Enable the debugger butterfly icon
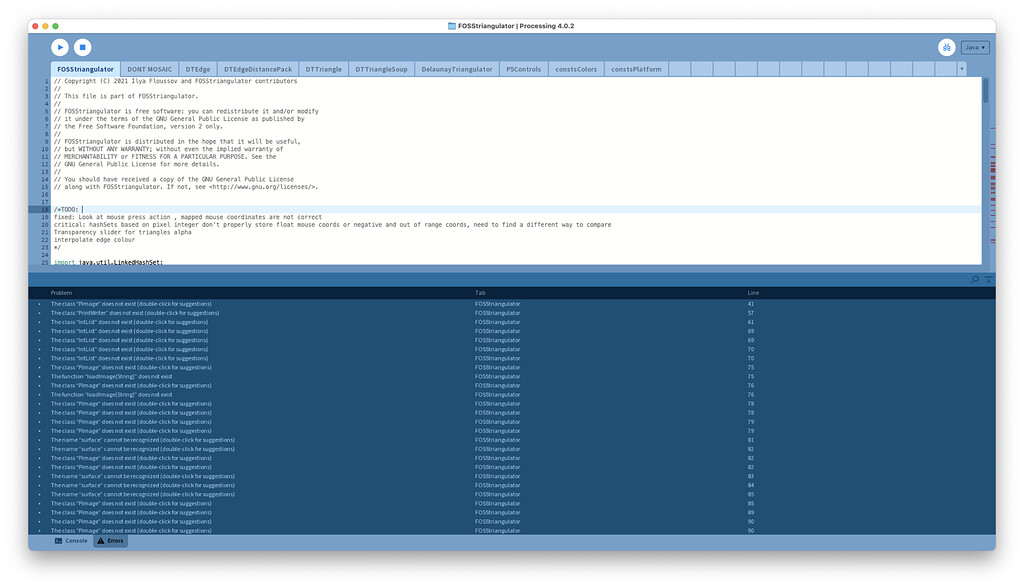 click(946, 46)
